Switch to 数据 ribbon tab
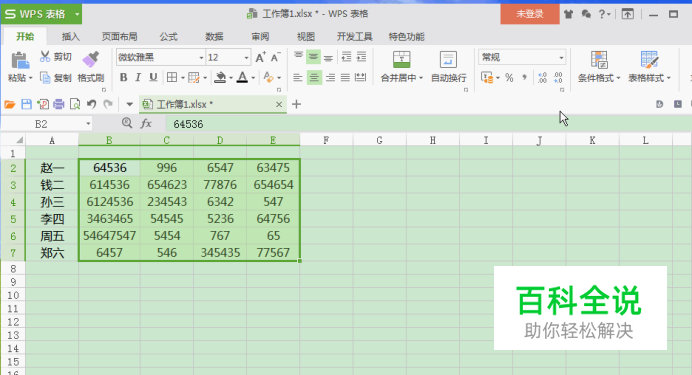 coord(214,37)
